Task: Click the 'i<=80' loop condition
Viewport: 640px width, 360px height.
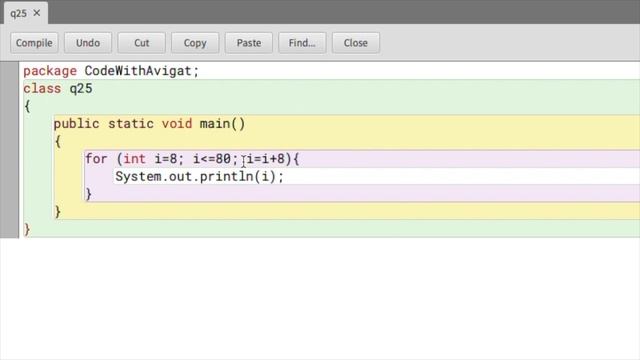Action: (x=212, y=159)
